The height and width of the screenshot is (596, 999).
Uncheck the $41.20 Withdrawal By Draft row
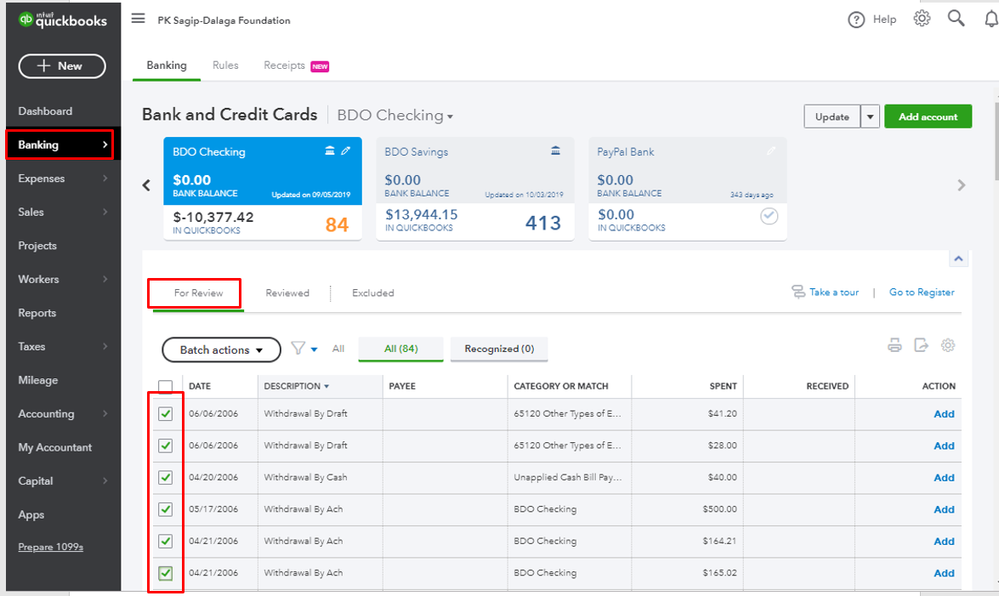tap(166, 414)
